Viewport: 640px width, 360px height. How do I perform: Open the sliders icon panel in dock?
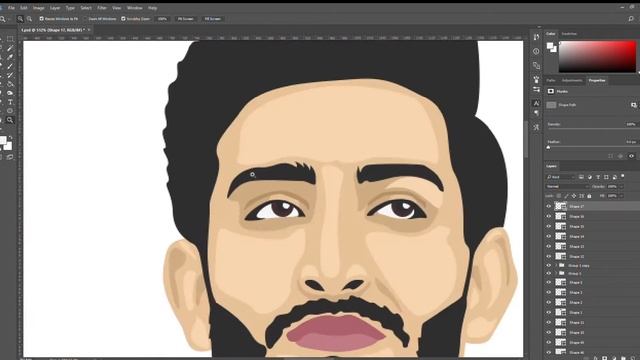click(536, 89)
